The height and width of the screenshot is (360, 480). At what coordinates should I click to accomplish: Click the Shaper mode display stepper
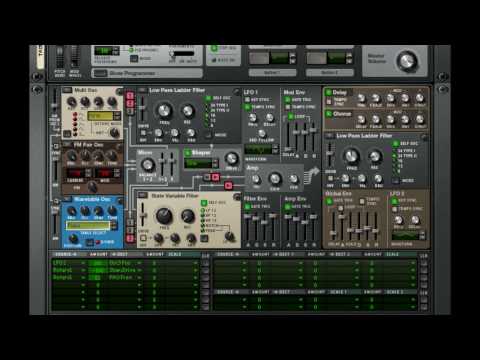215,163
